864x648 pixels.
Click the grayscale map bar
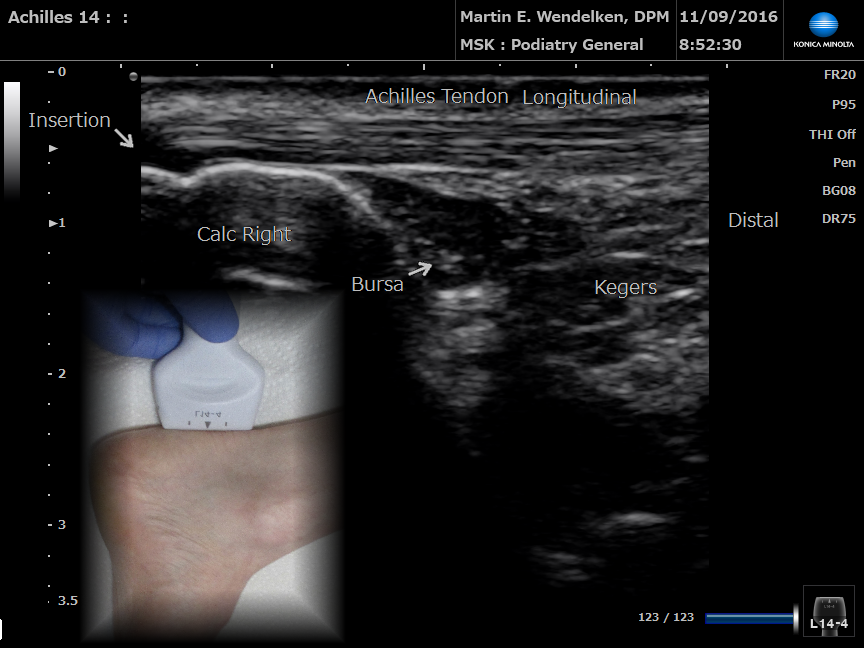click(x=12, y=138)
